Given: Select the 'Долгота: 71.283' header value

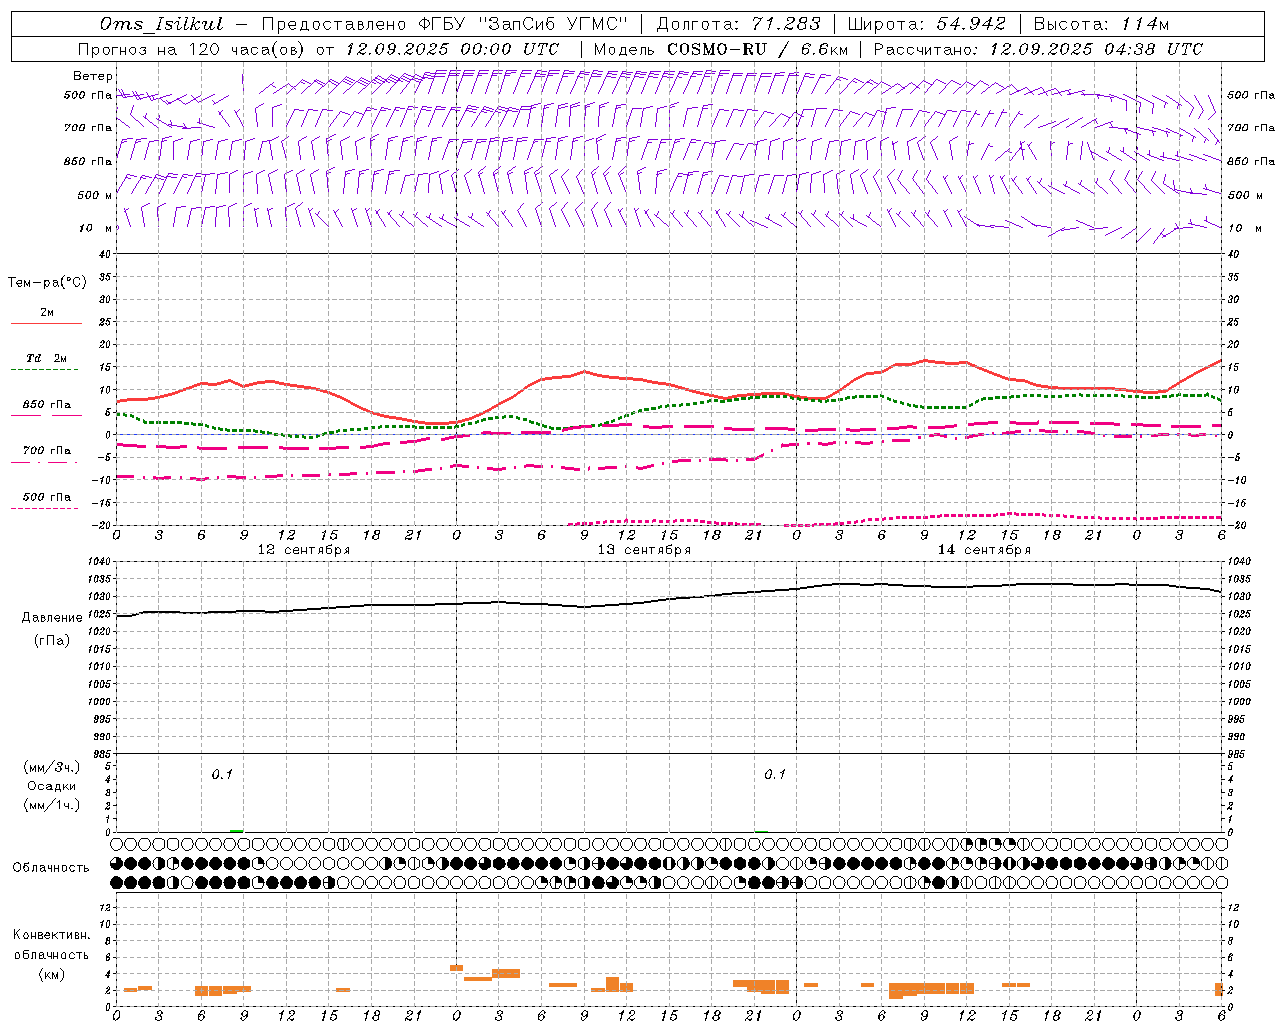Looking at the screenshot, I should point(738,24).
